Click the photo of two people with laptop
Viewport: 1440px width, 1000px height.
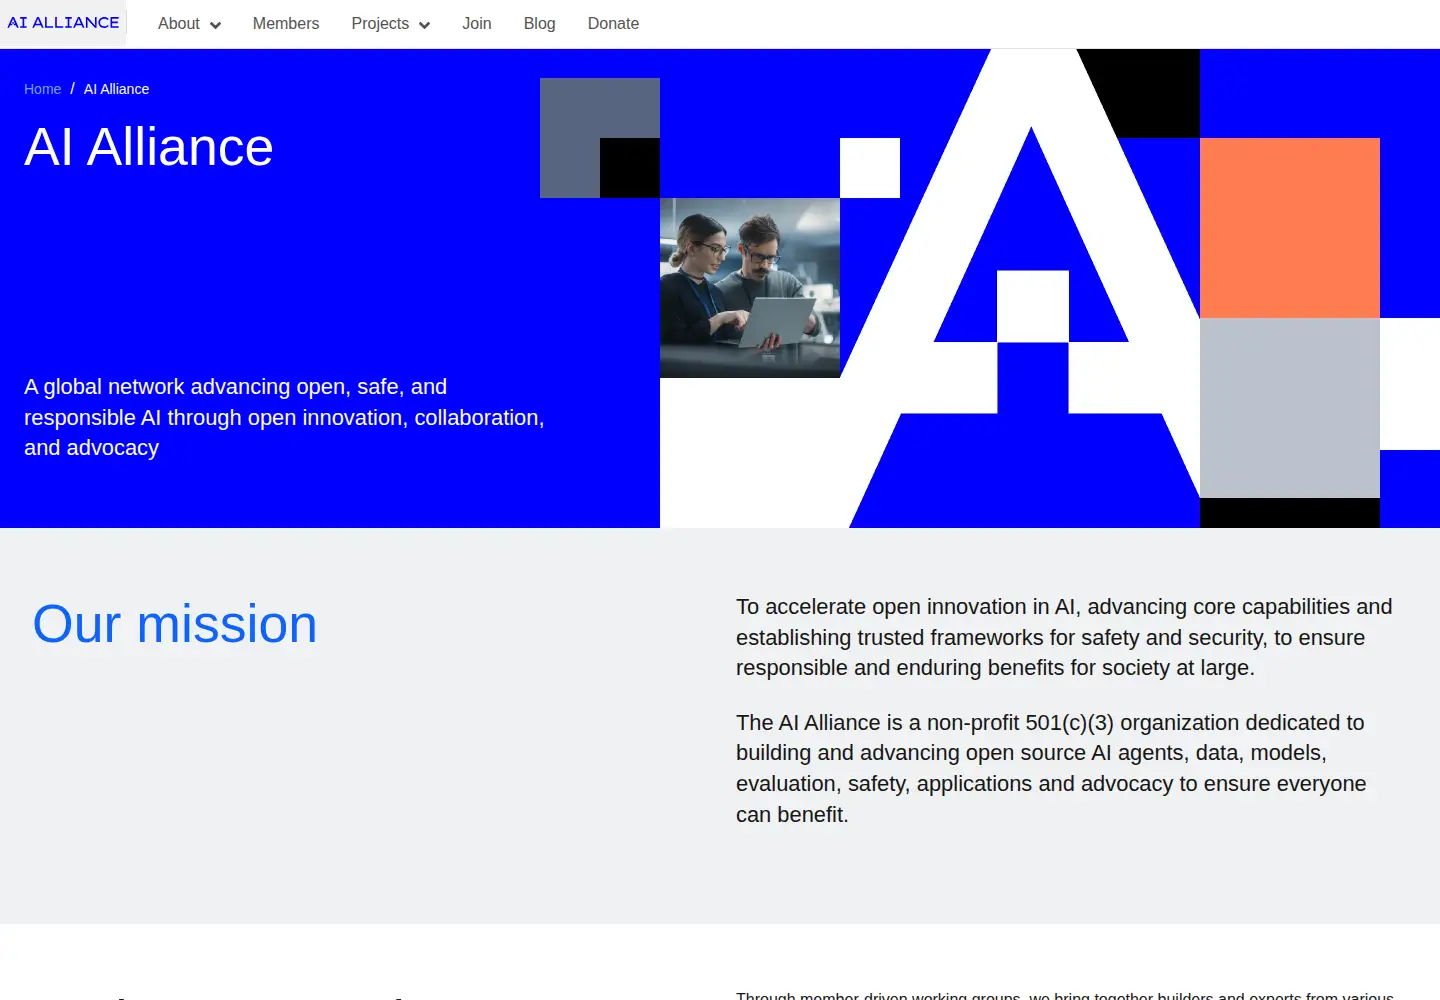pyautogui.click(x=750, y=288)
